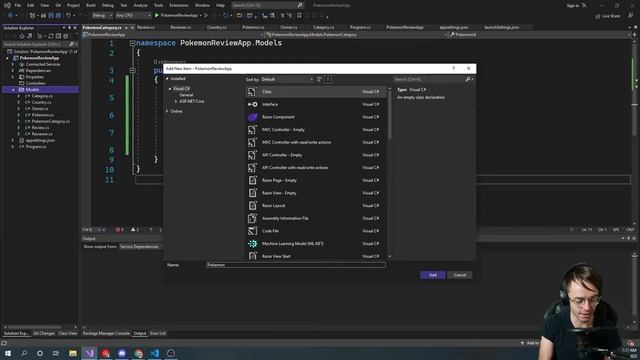Select Machine Learning Model (ML.NET) icon
This screenshot has width=640, height=360.
(x=252, y=244)
